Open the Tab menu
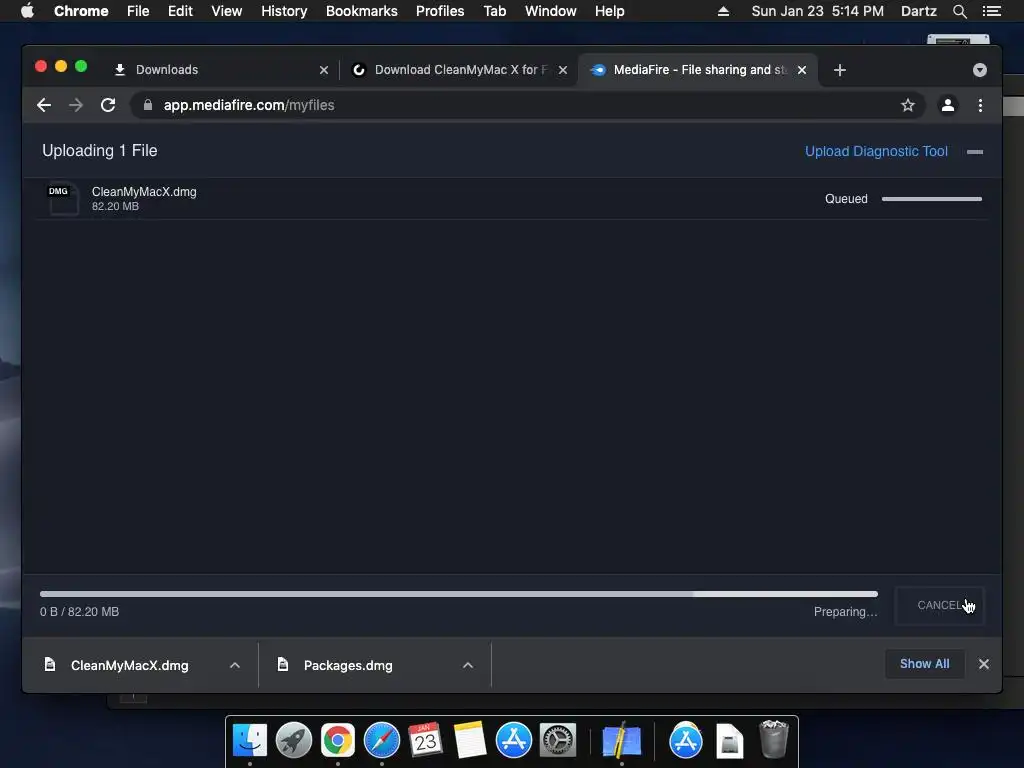This screenshot has width=1024, height=768. click(494, 11)
